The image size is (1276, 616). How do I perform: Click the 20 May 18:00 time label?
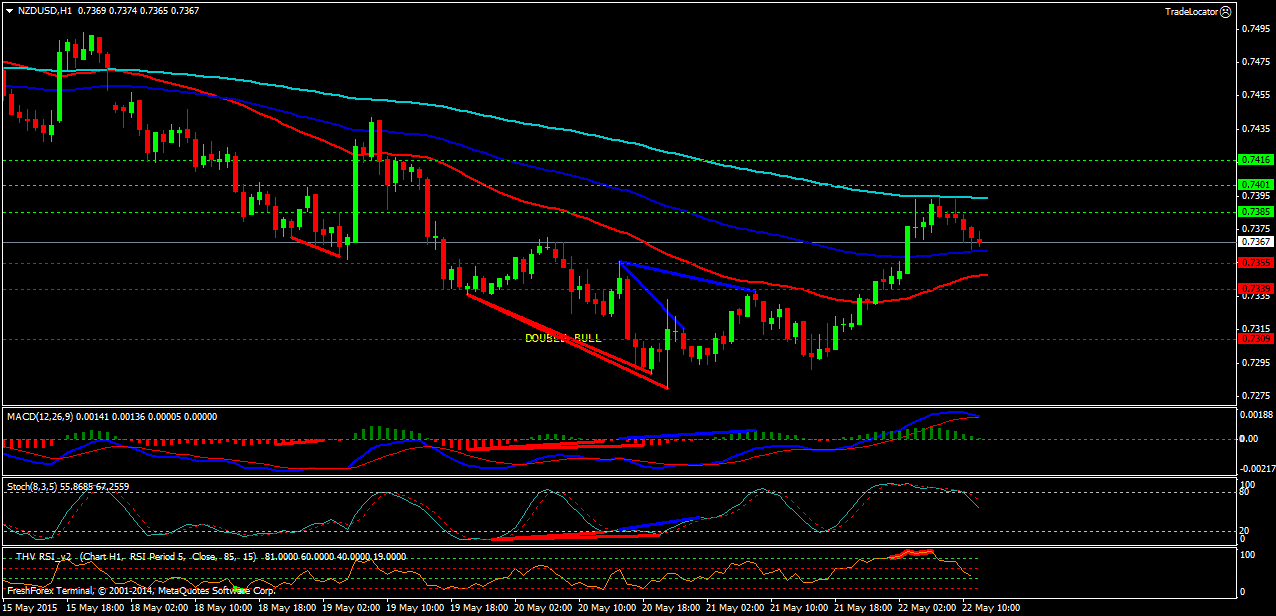pyautogui.click(x=670, y=608)
